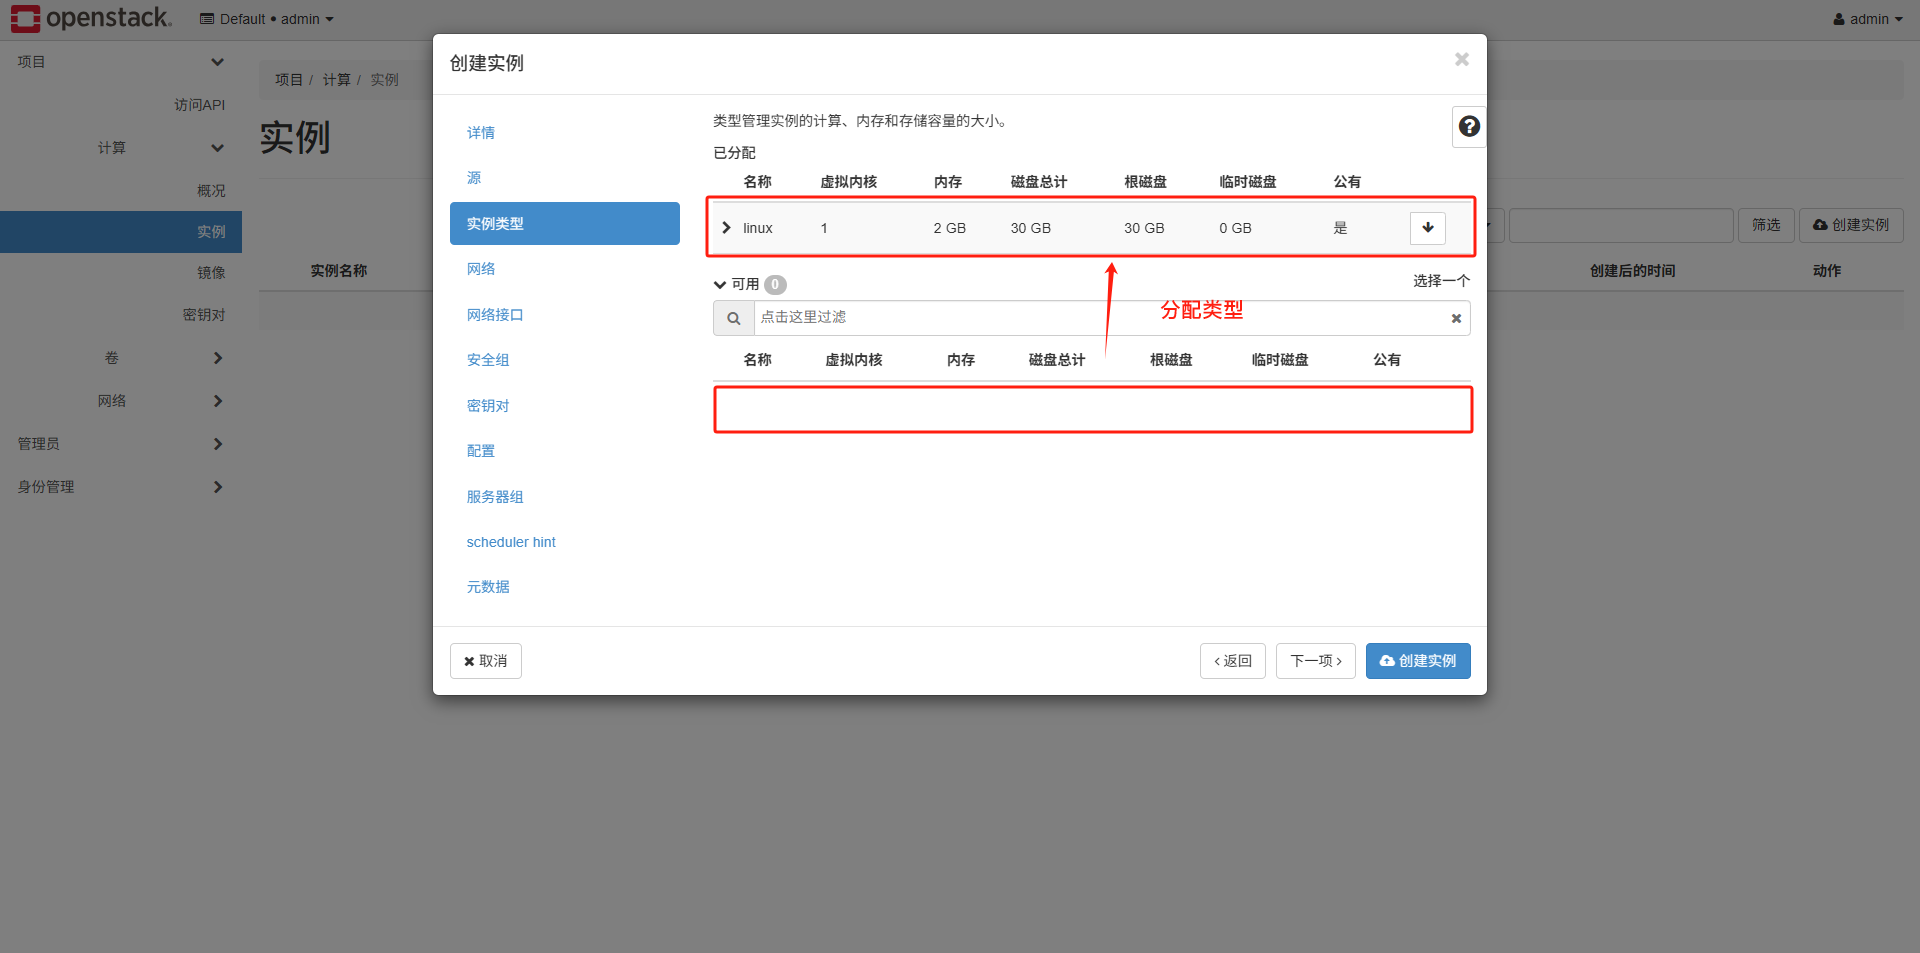Click the 项目 breadcrumb link

(x=289, y=80)
